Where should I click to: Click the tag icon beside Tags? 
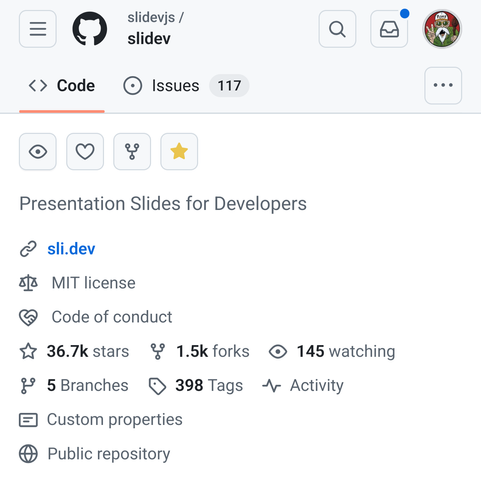(x=157, y=386)
